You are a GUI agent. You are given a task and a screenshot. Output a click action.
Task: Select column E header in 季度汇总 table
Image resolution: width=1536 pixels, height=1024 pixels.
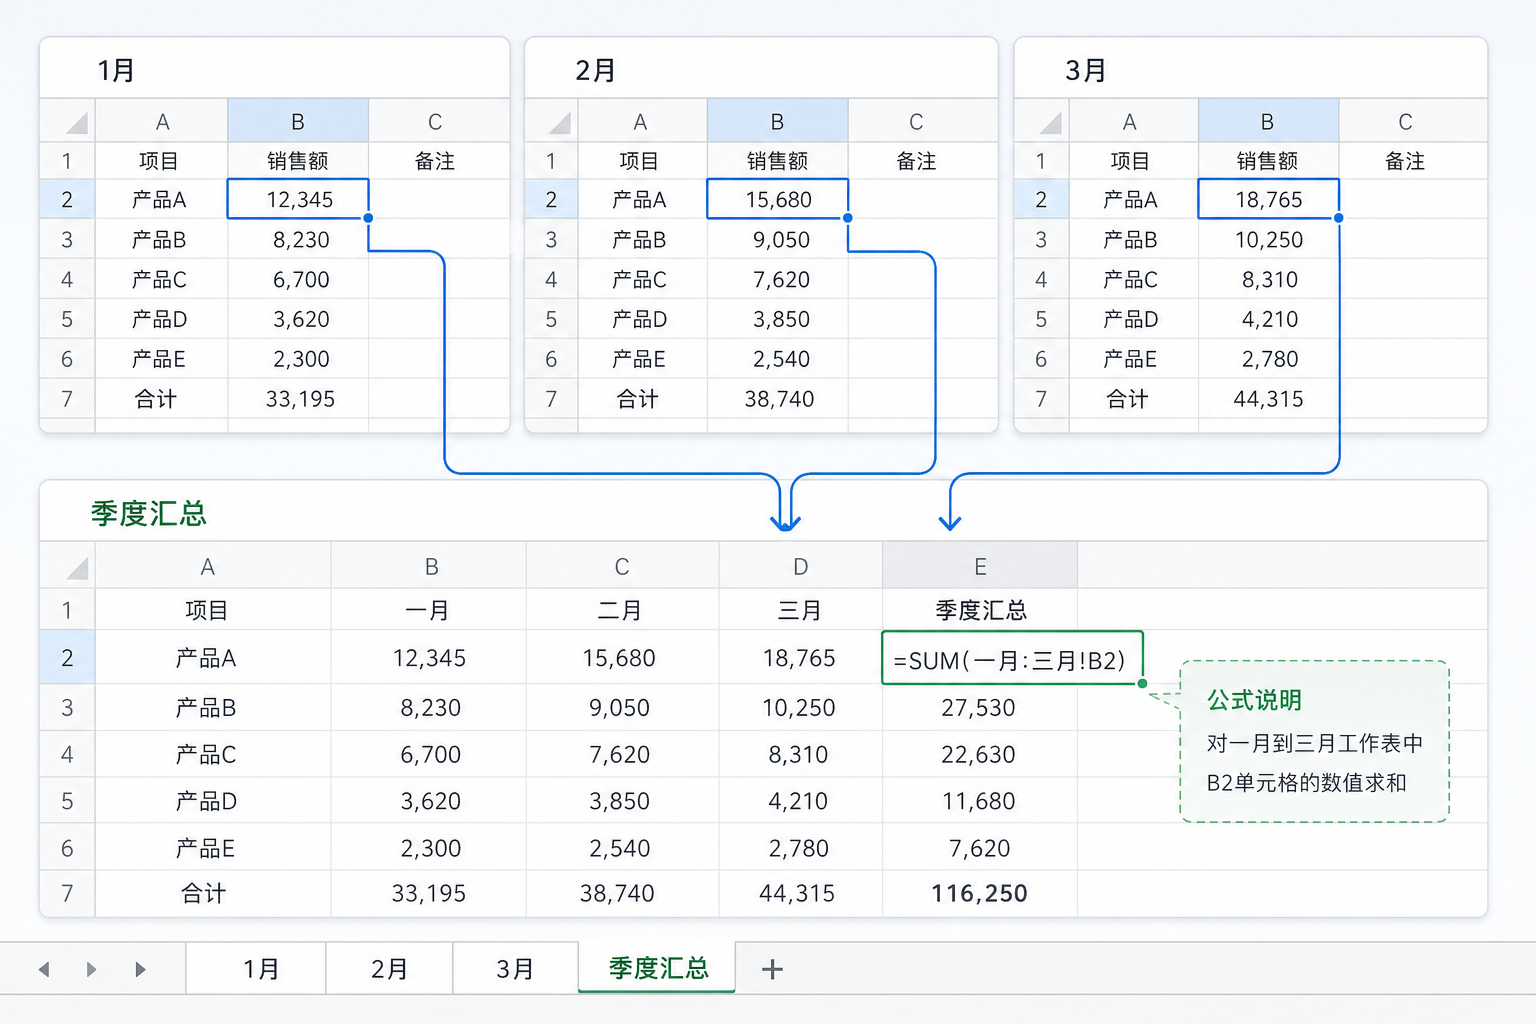[980, 566]
